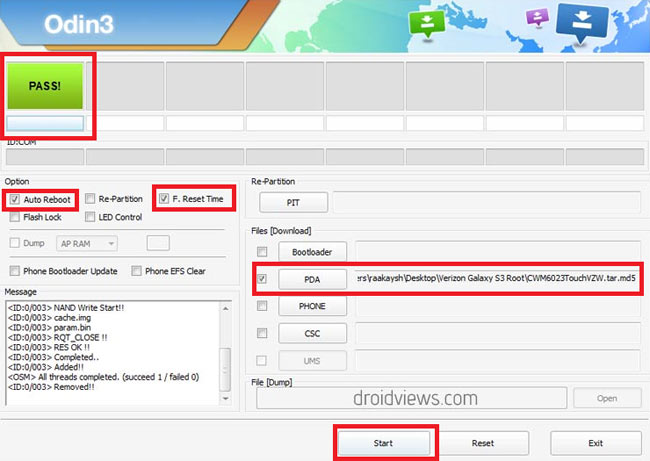
Task: Click the Start button
Action: (383, 443)
